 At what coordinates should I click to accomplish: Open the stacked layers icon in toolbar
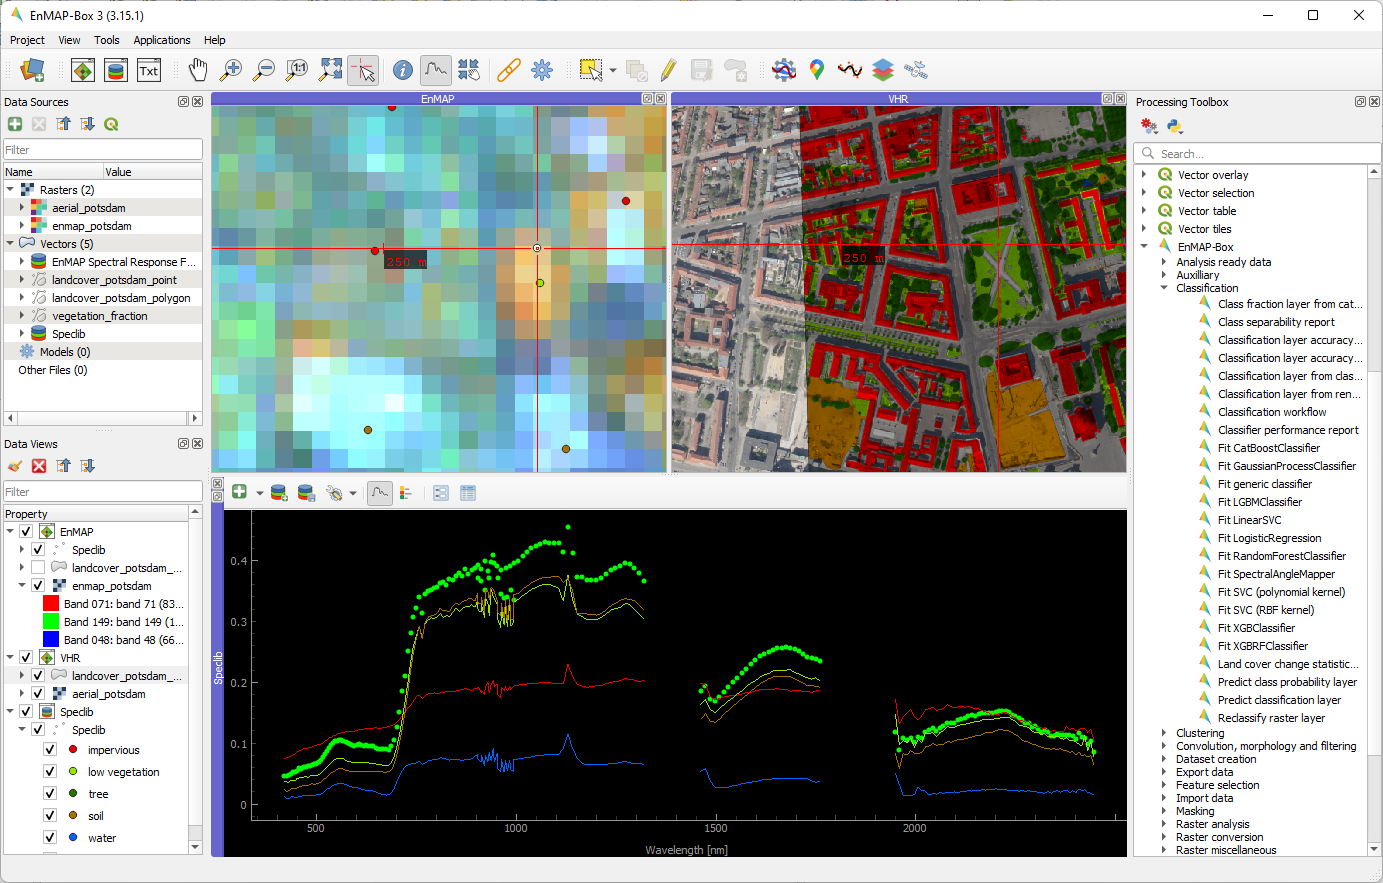point(882,70)
